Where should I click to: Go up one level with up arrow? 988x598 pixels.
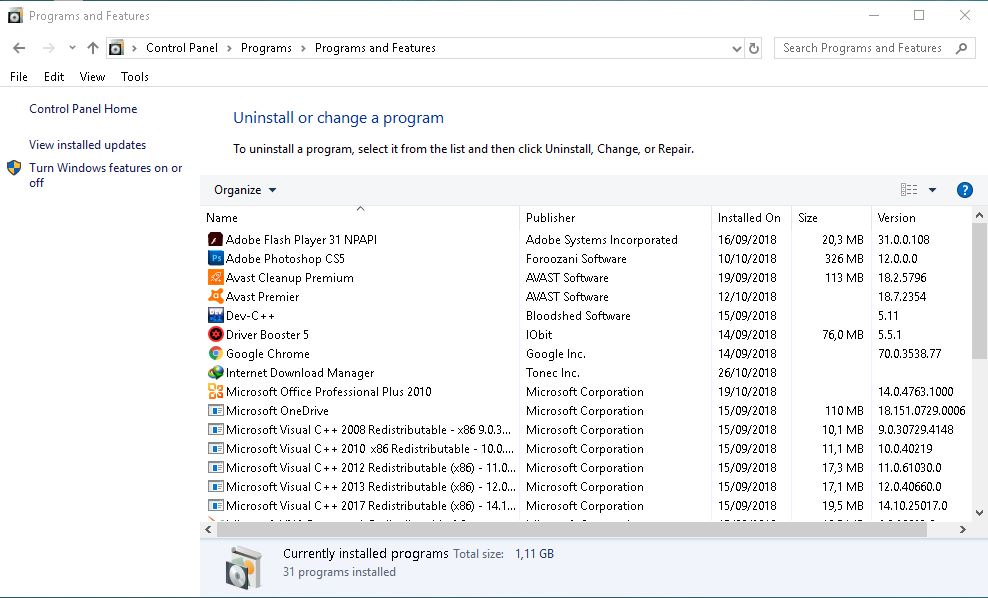pos(93,48)
